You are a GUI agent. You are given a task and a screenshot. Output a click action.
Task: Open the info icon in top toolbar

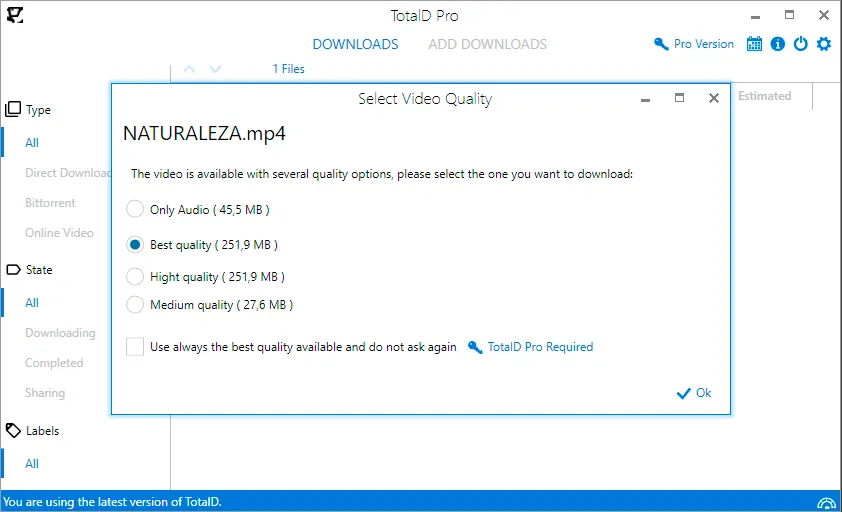[777, 44]
